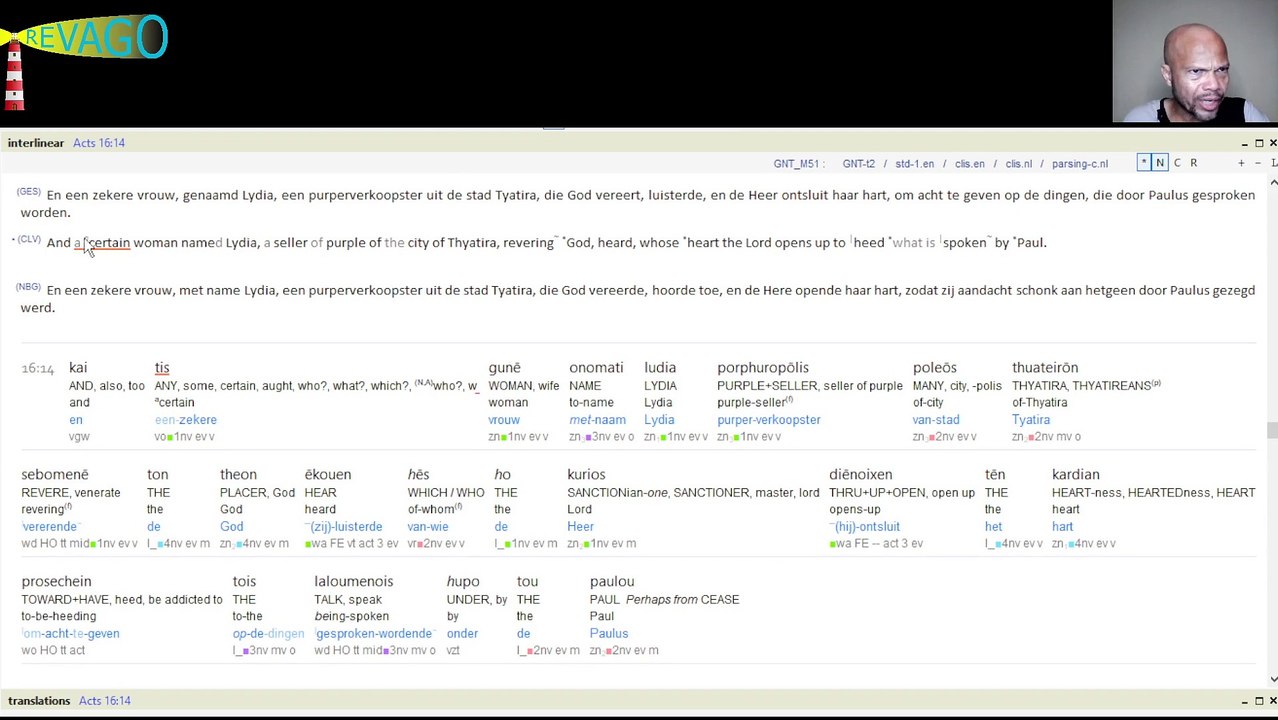Viewport: 1278px width, 720px height.
Task: Click the Dutch gloss 'Tyatira'
Action: coord(1031,420)
